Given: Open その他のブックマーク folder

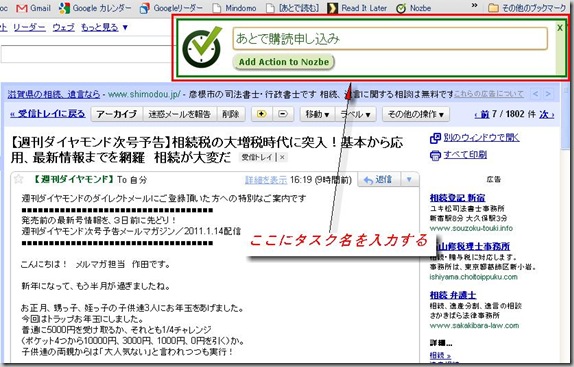Looking at the screenshot, I should (528, 8).
